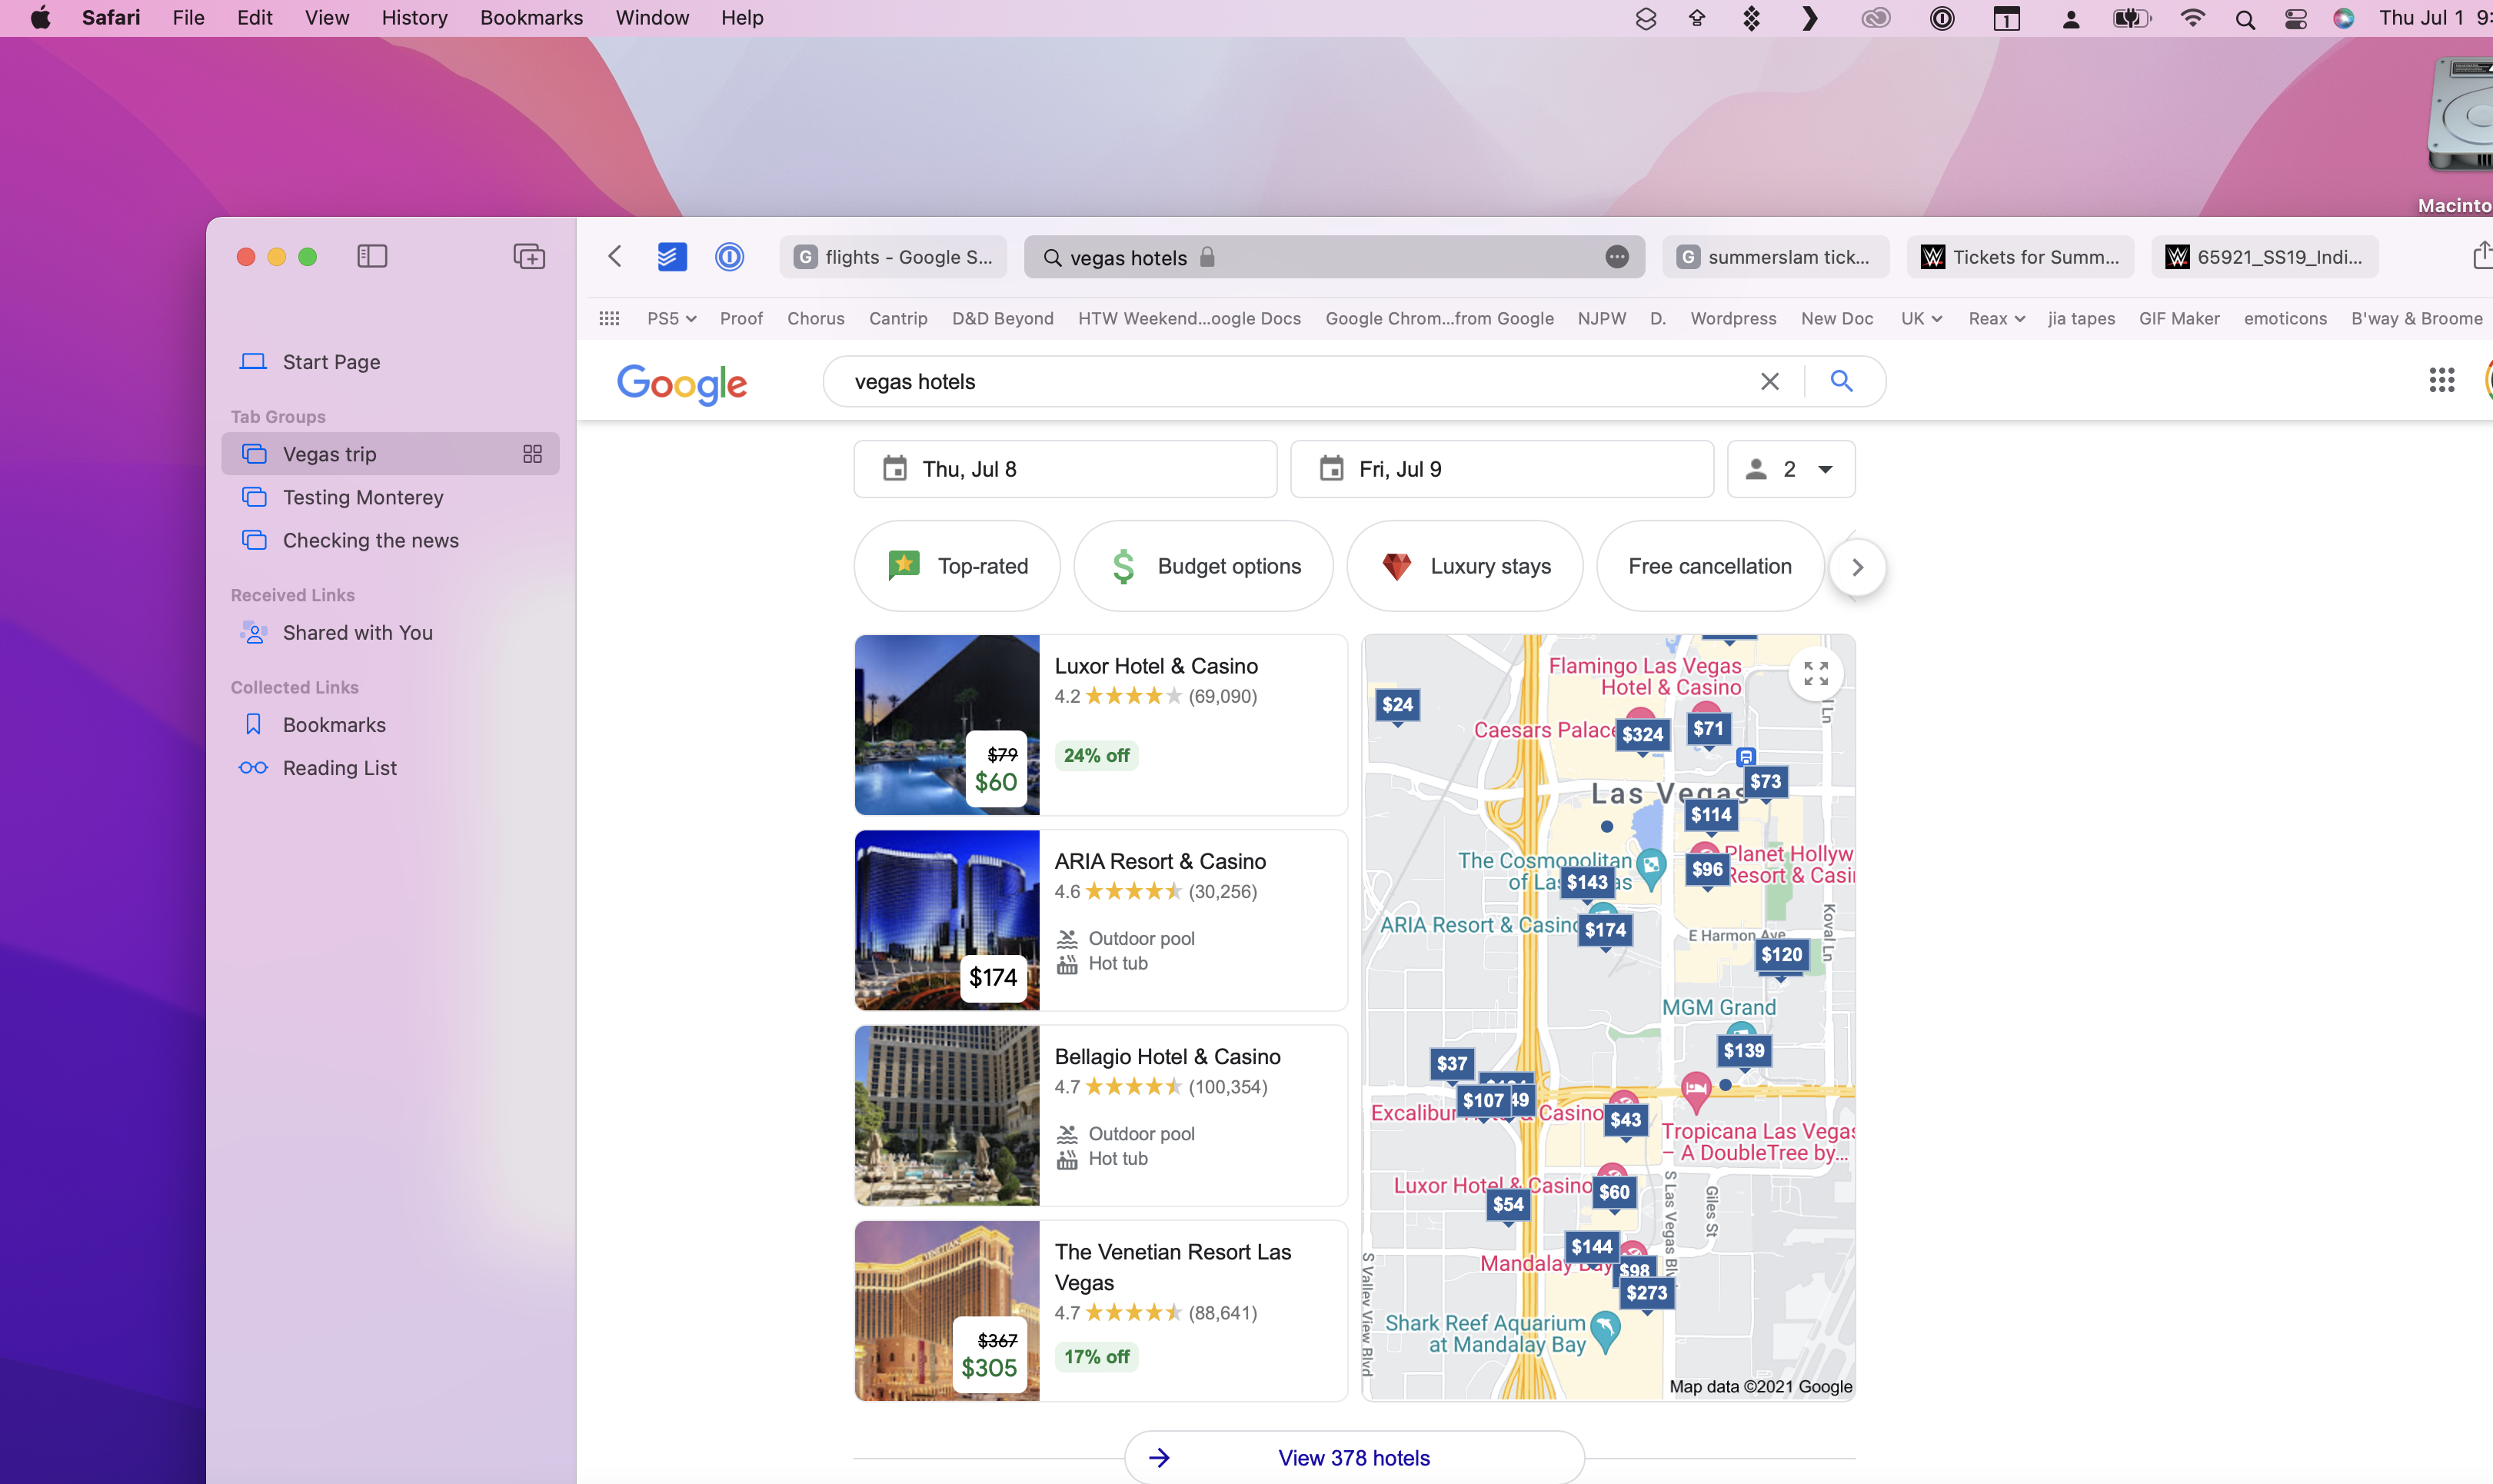Show more filter chips with right arrow
The height and width of the screenshot is (1484, 2493).
coord(1857,567)
